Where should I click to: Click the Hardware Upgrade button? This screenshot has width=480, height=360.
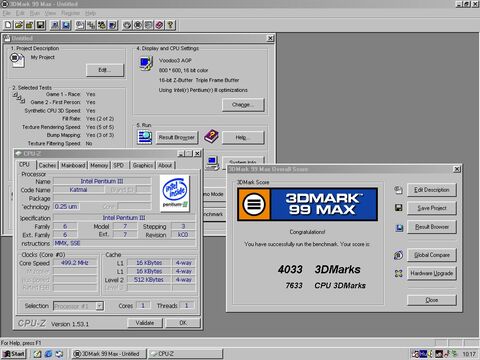[x=432, y=273]
